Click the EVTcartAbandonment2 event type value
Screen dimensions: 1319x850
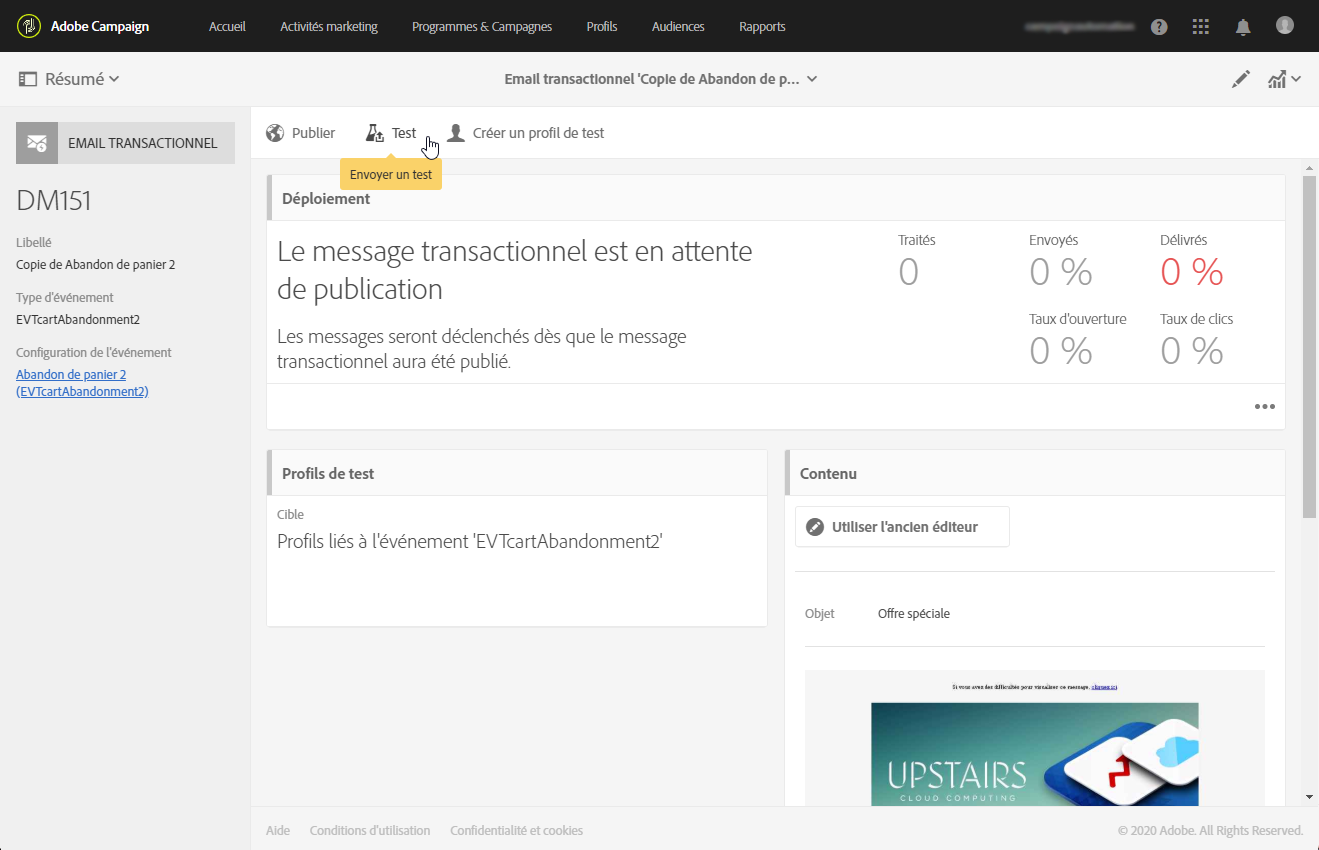pos(78,320)
